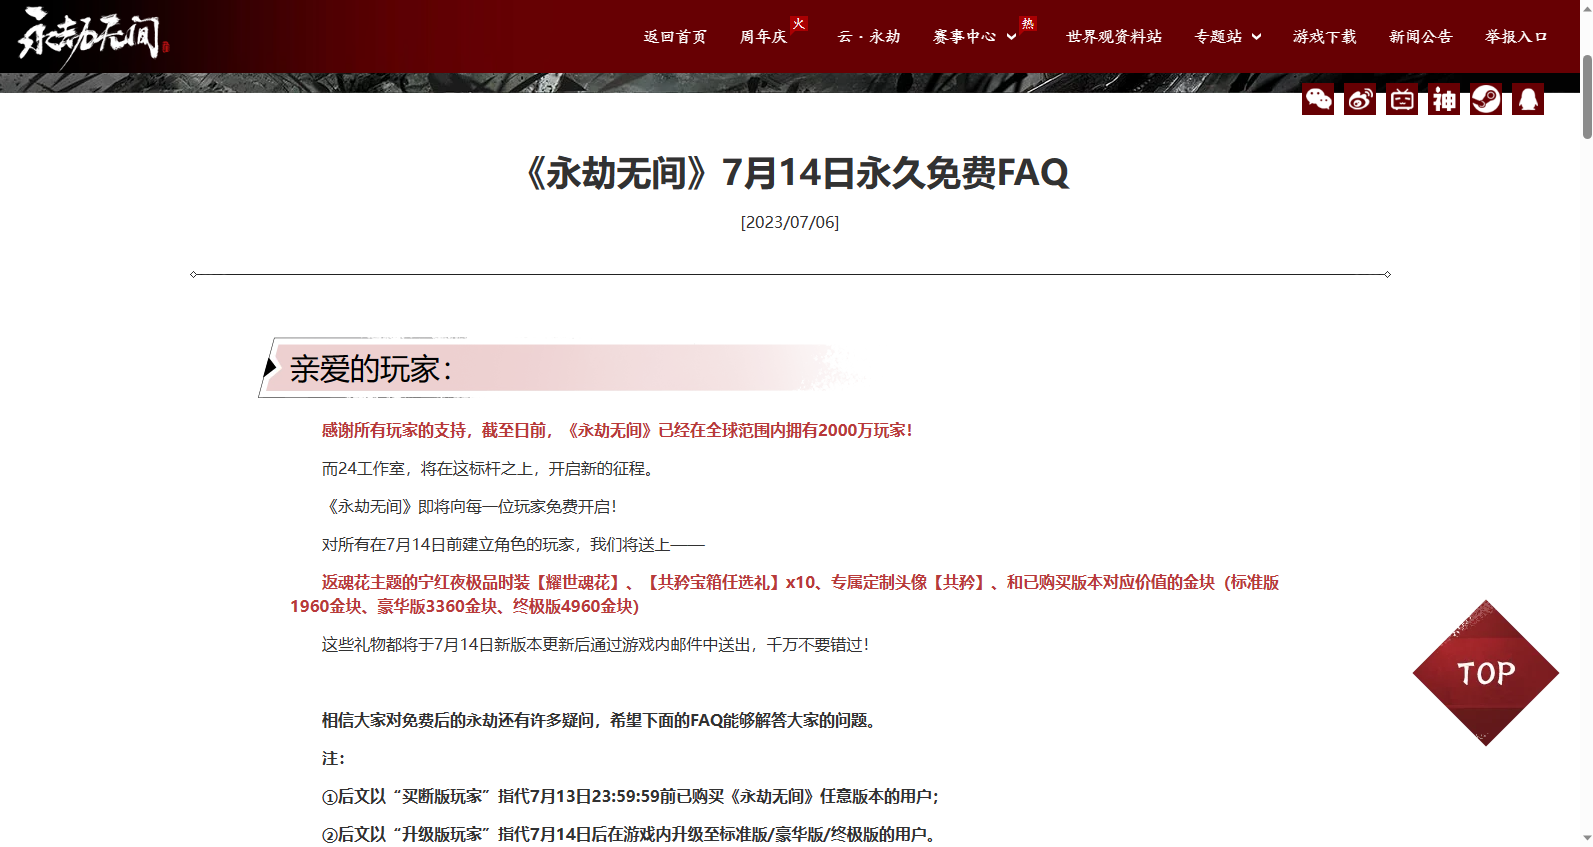This screenshot has width=1593, height=847.
Task: Click the page vertical scrollbar thumb
Action: point(1587,96)
